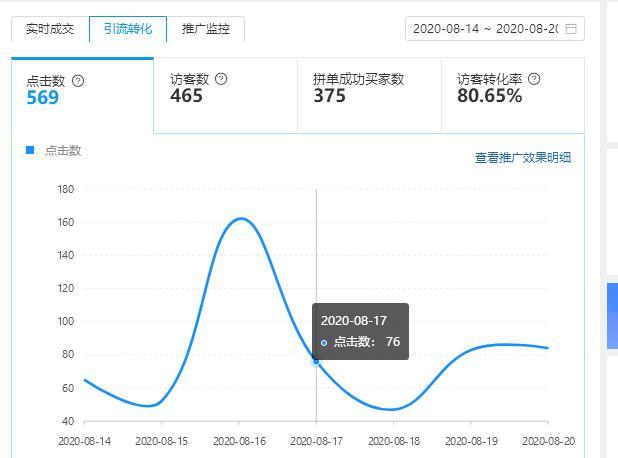Viewport: 618px width, 458px height.
Task: Toggle the 点击数 legend blue square
Action: tap(30, 150)
